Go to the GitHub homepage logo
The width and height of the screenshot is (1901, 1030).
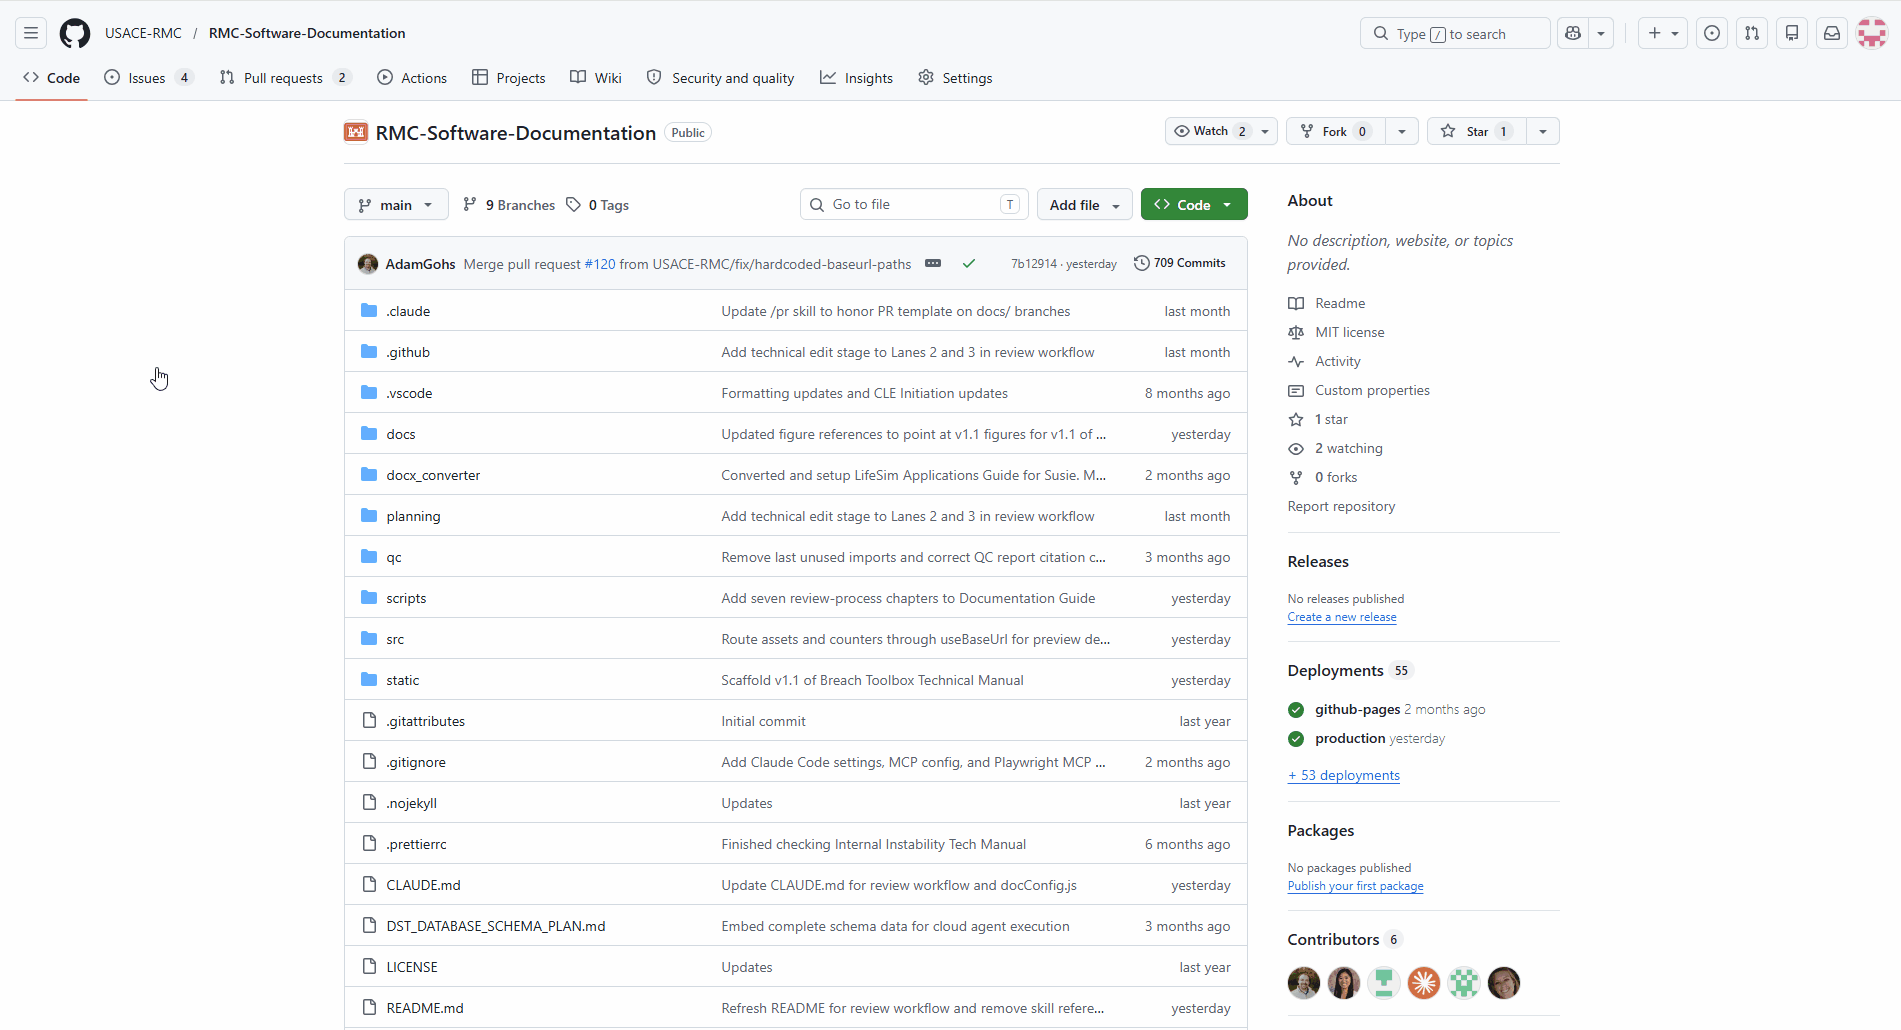[75, 33]
